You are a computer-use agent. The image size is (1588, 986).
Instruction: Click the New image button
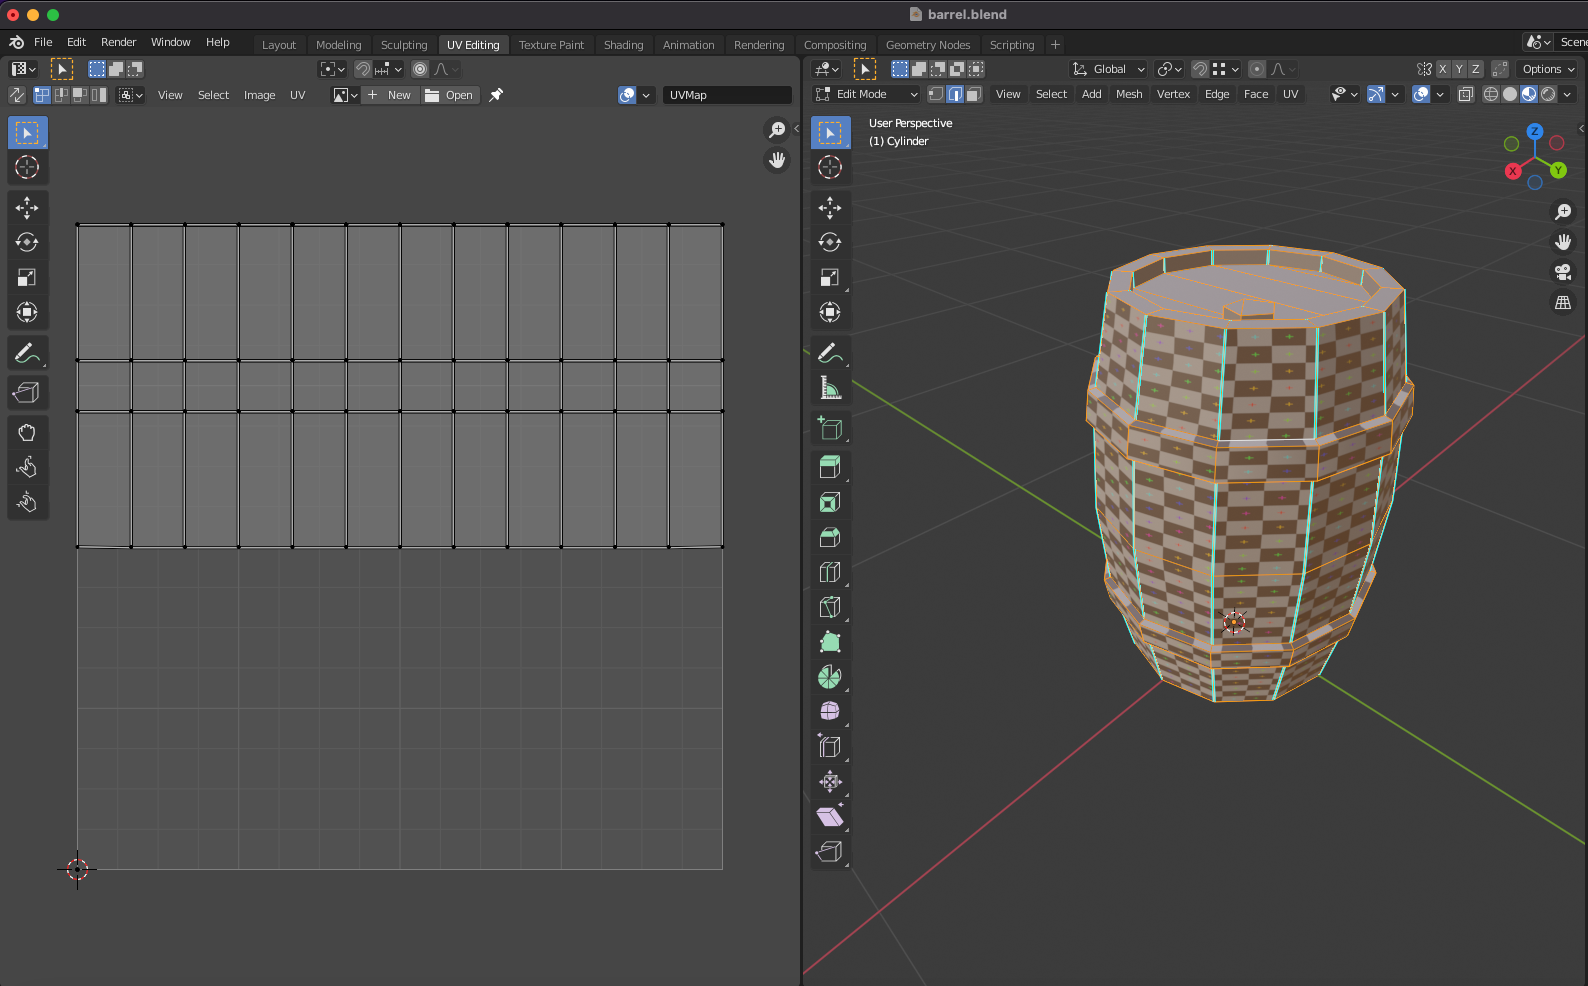click(x=389, y=95)
